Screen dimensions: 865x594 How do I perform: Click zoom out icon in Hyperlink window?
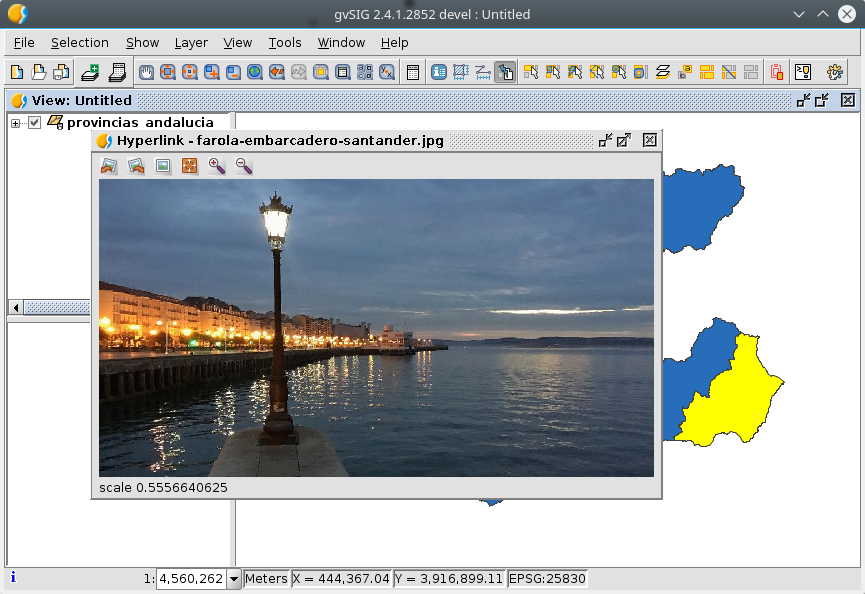(x=243, y=166)
